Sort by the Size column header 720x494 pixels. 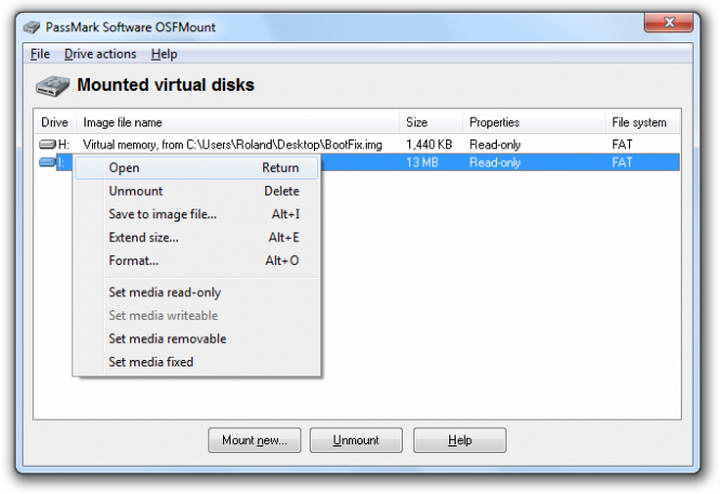[x=431, y=123]
